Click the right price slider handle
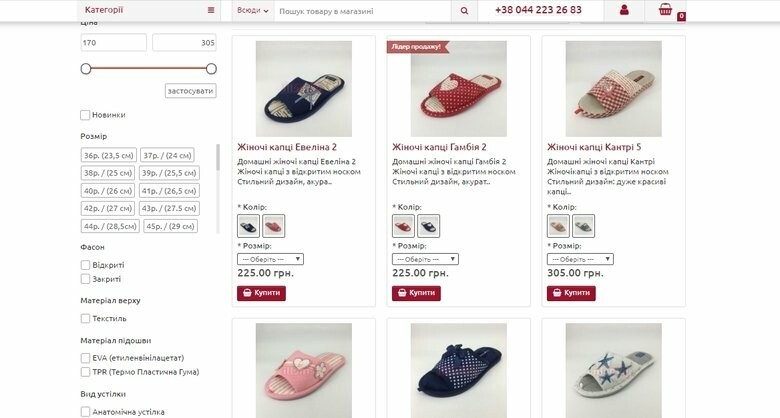 [211, 68]
